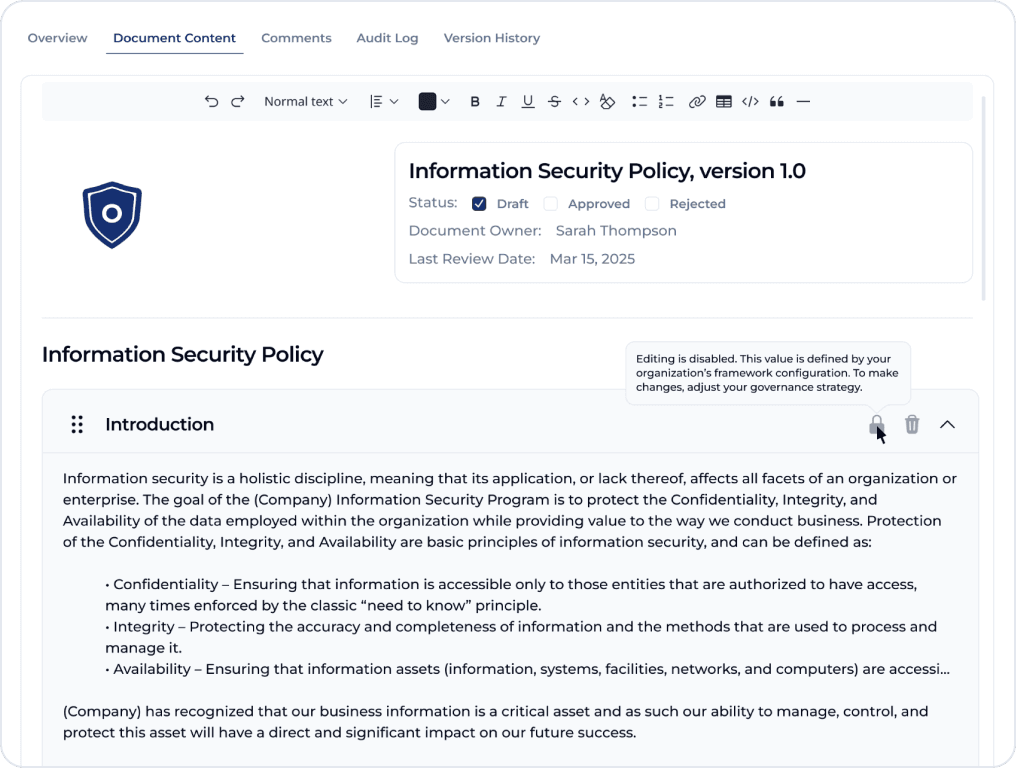This screenshot has height=768, width=1016.
Task: Insert a blockquote
Action: click(x=777, y=101)
